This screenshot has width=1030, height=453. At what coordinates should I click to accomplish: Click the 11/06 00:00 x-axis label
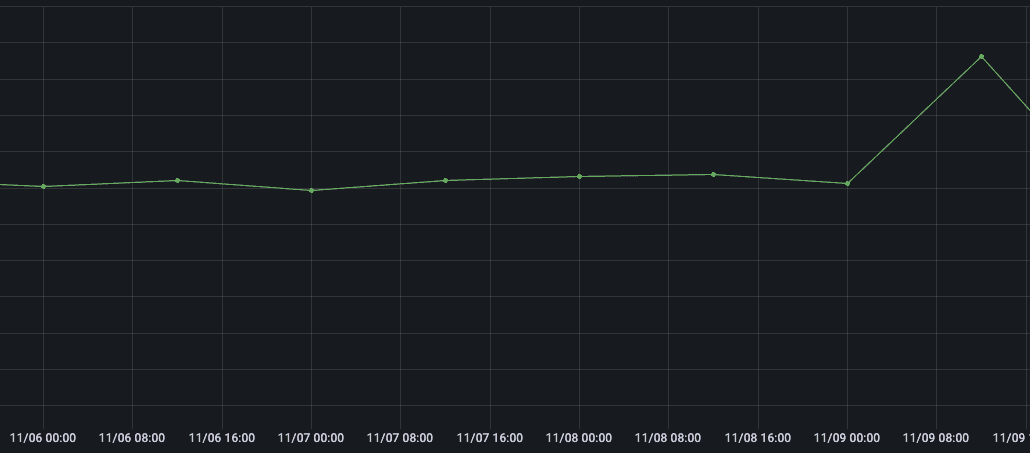43,438
